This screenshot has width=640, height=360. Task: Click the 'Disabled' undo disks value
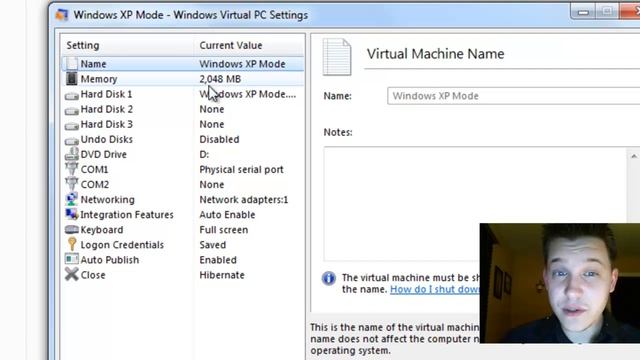click(219, 140)
